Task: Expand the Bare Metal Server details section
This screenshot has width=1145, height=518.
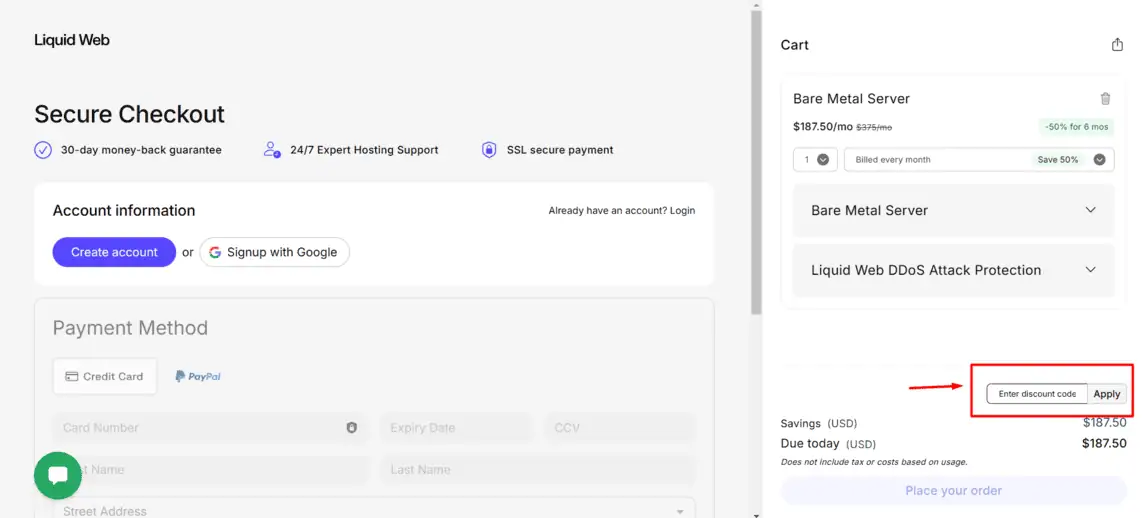Action: click(954, 210)
